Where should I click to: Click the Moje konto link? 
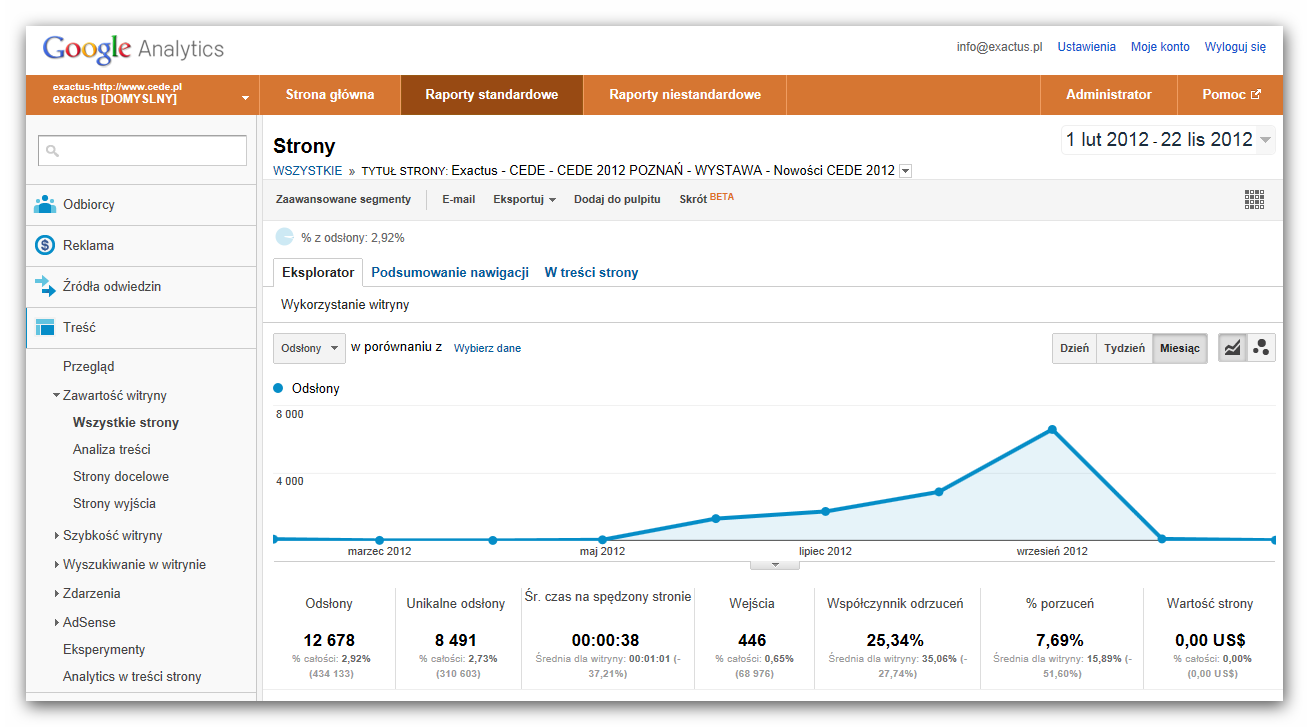1160,47
